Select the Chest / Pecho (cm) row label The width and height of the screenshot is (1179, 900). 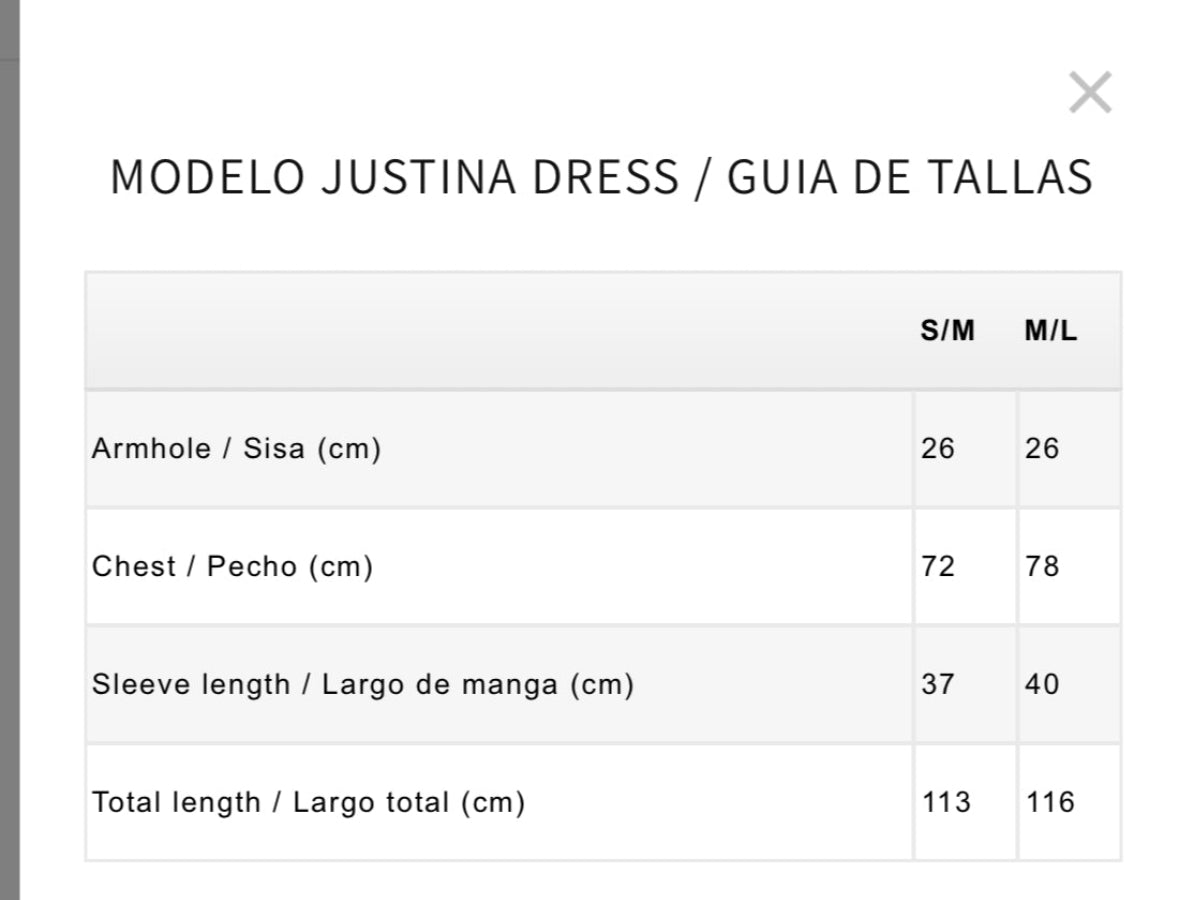[x=232, y=566]
